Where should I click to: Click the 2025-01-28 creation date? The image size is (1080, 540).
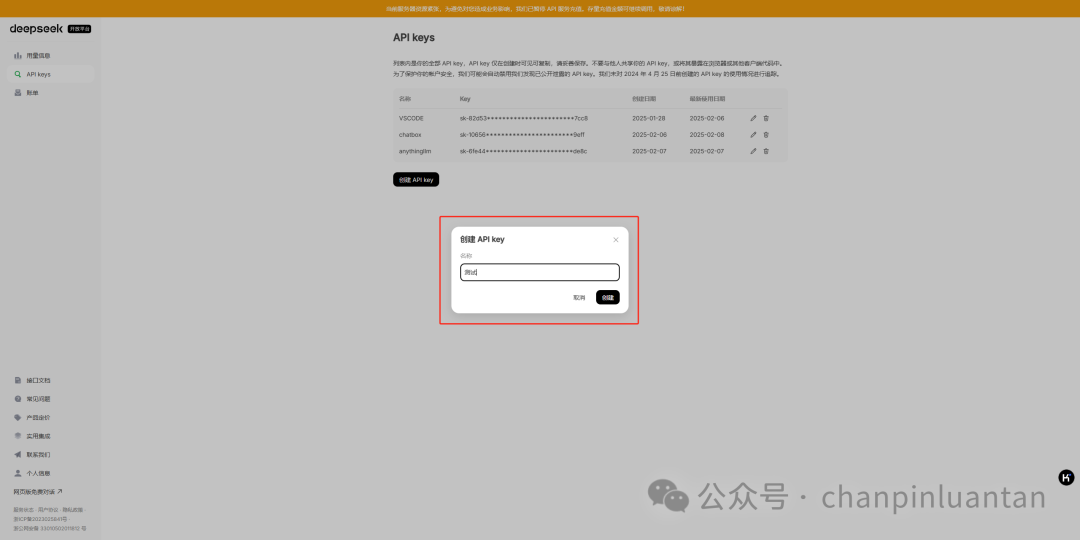[649, 118]
